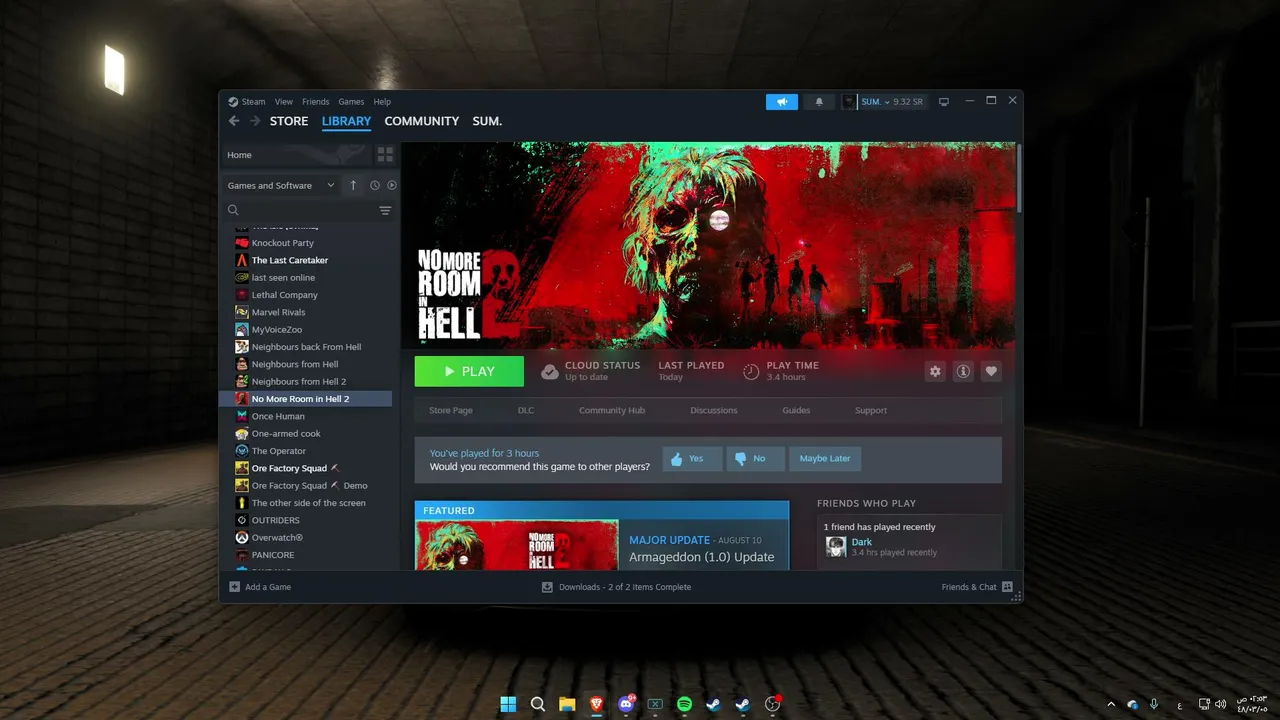
Task: Open the Friends & Chat icon
Action: [1007, 587]
